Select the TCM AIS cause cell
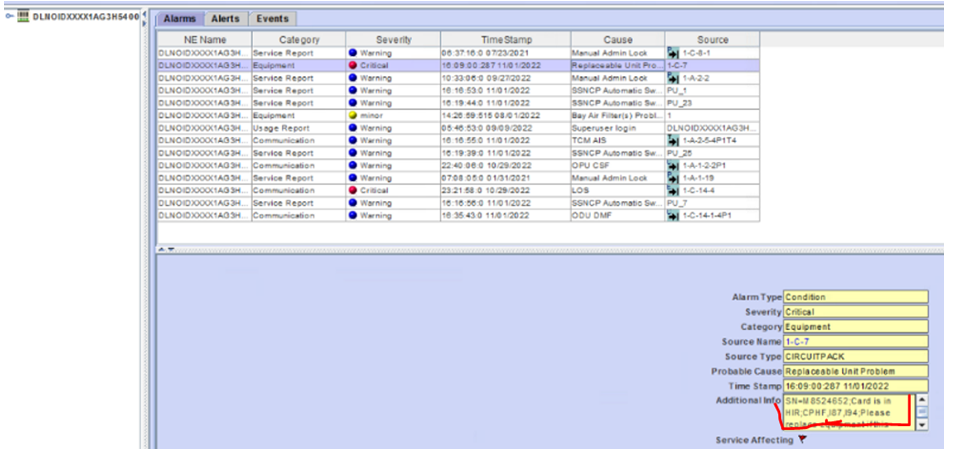The width and height of the screenshot is (954, 457). pyautogui.click(x=618, y=141)
